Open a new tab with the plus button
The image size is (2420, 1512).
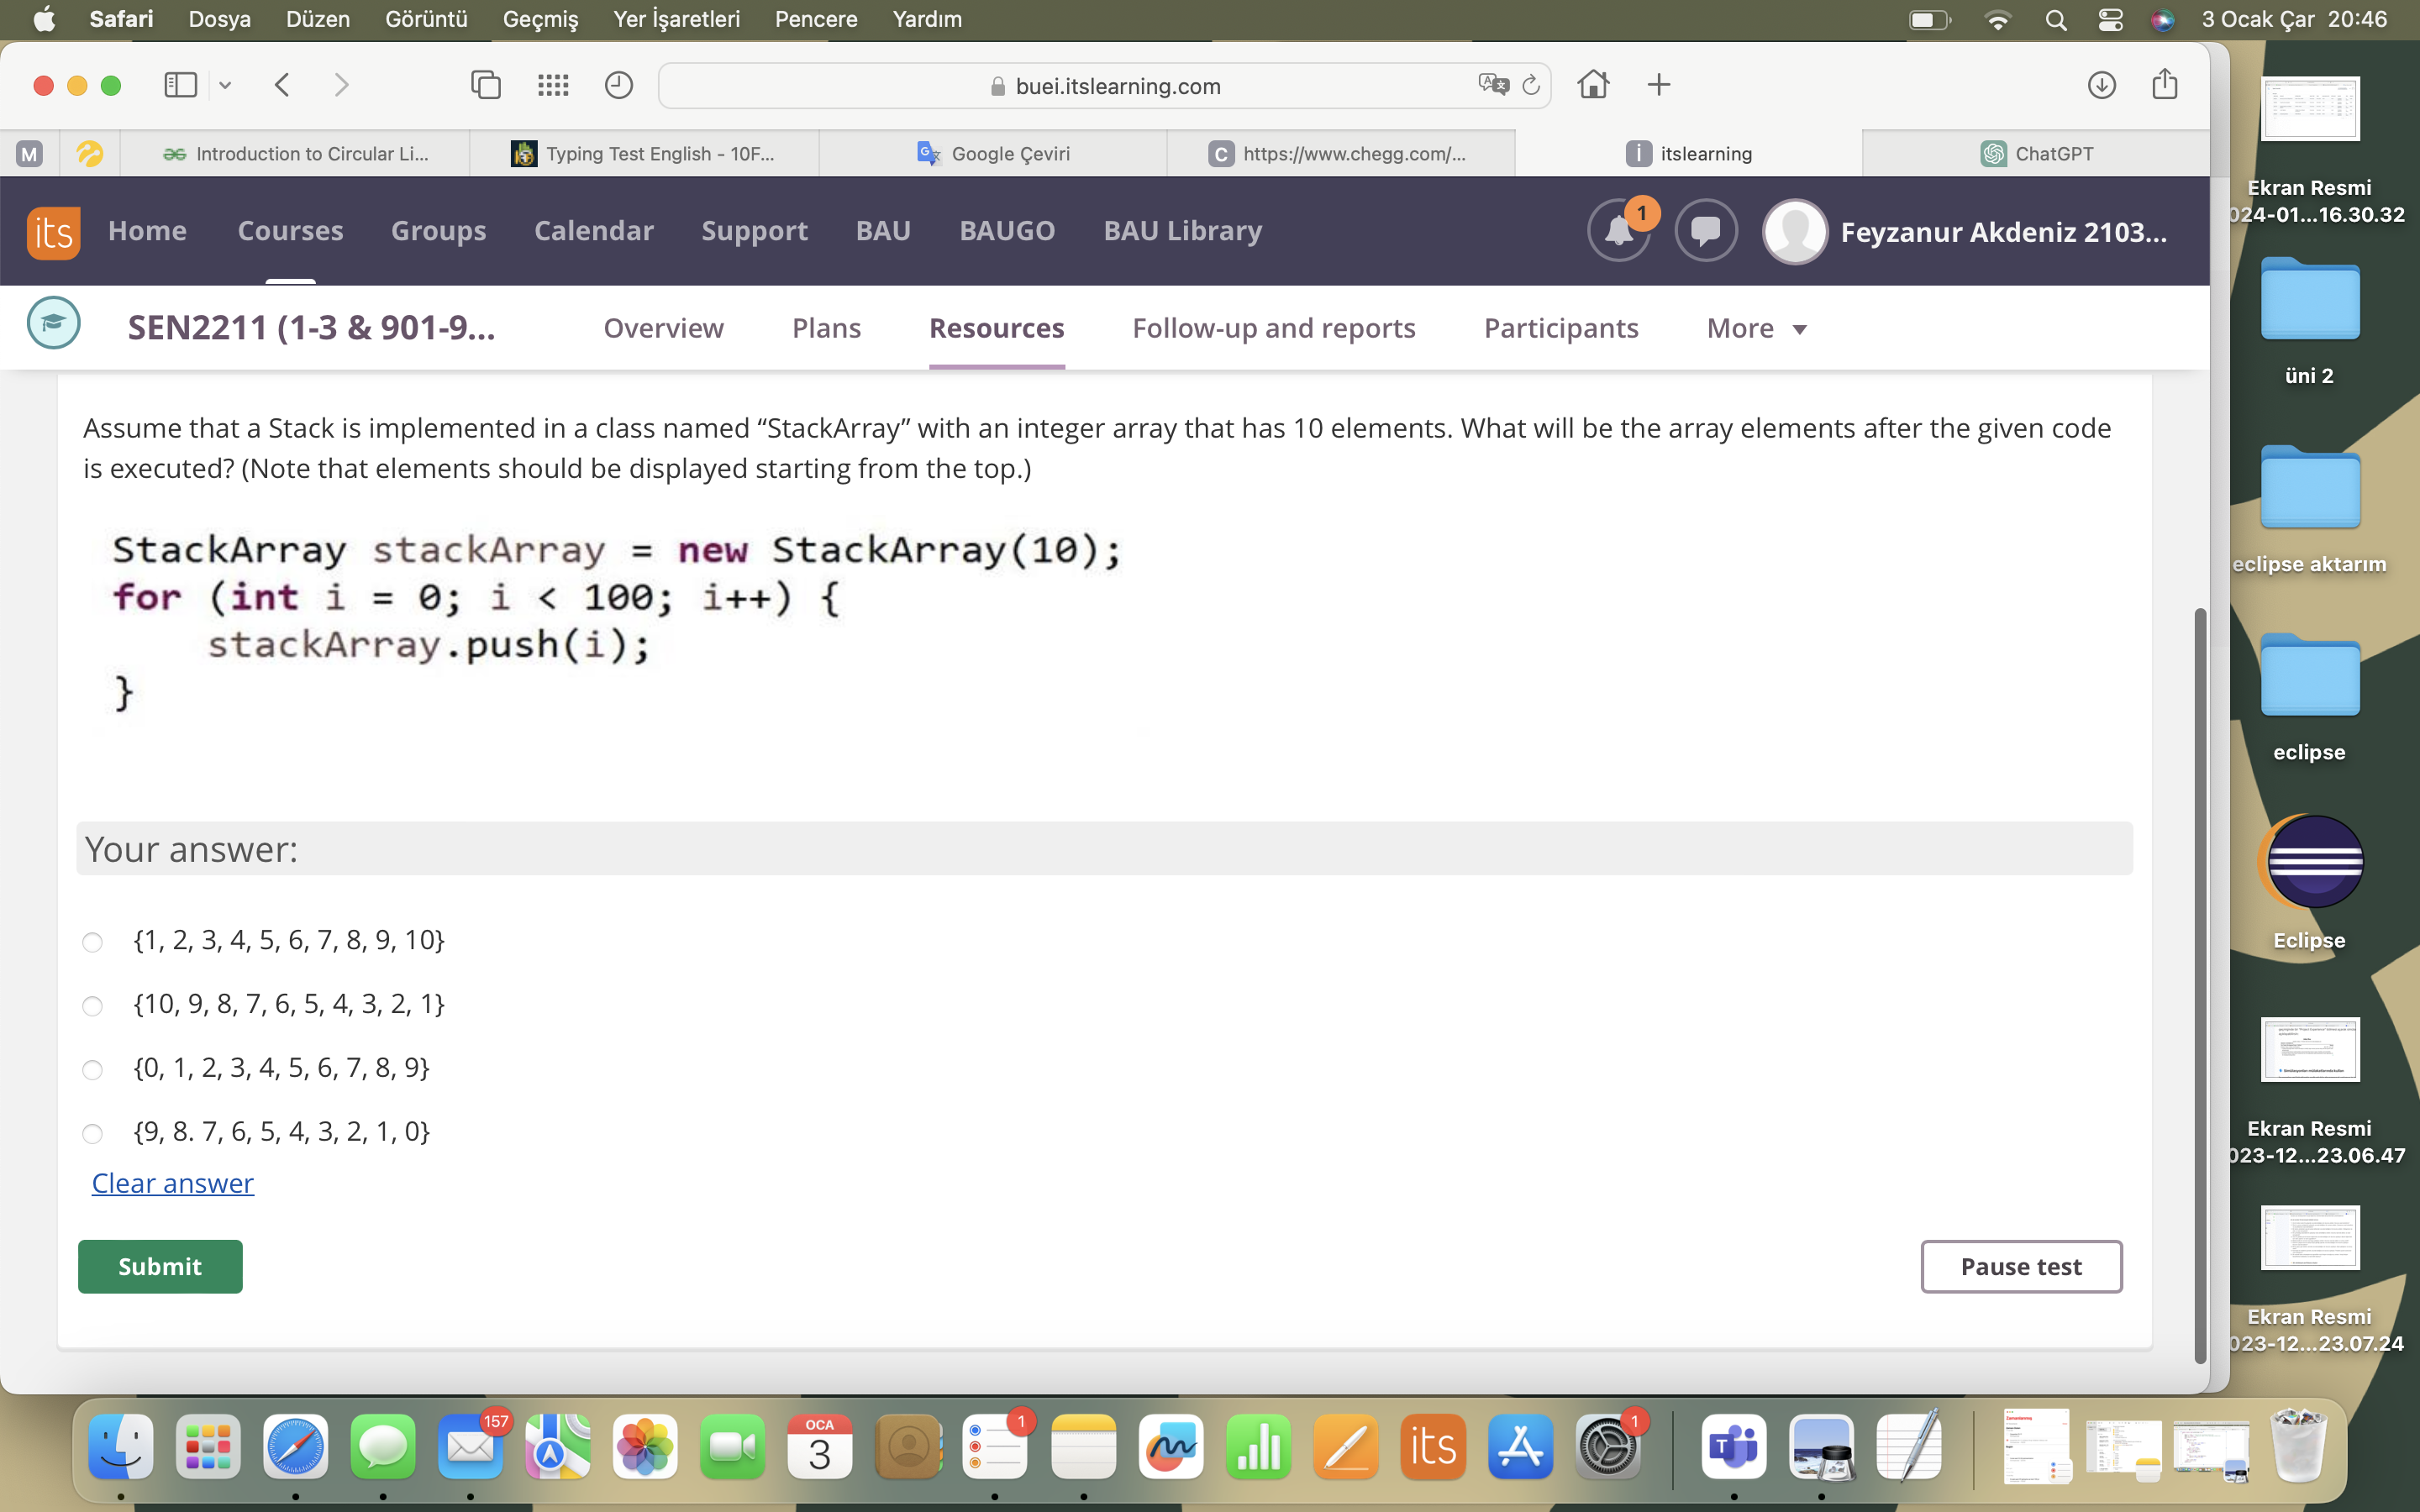coord(1658,85)
